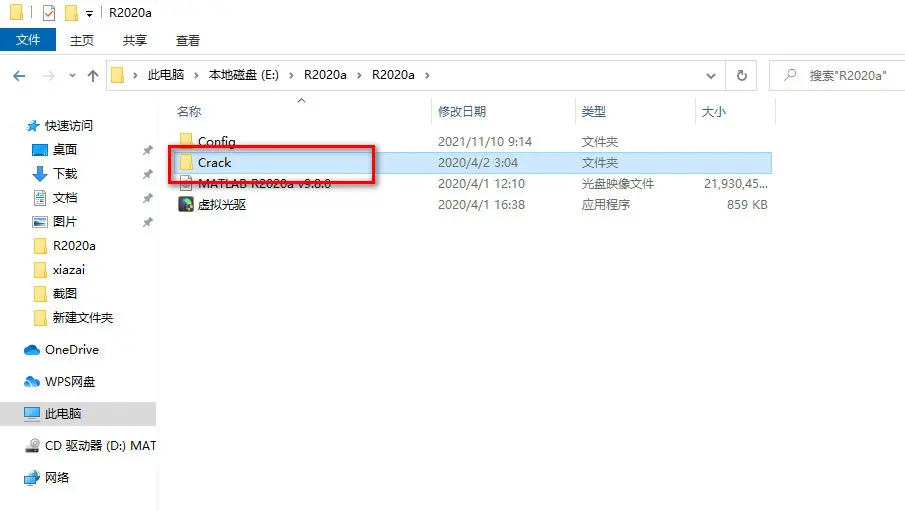Switch to the 共享 ribbon tab
This screenshot has width=905, height=511.
click(x=134, y=40)
